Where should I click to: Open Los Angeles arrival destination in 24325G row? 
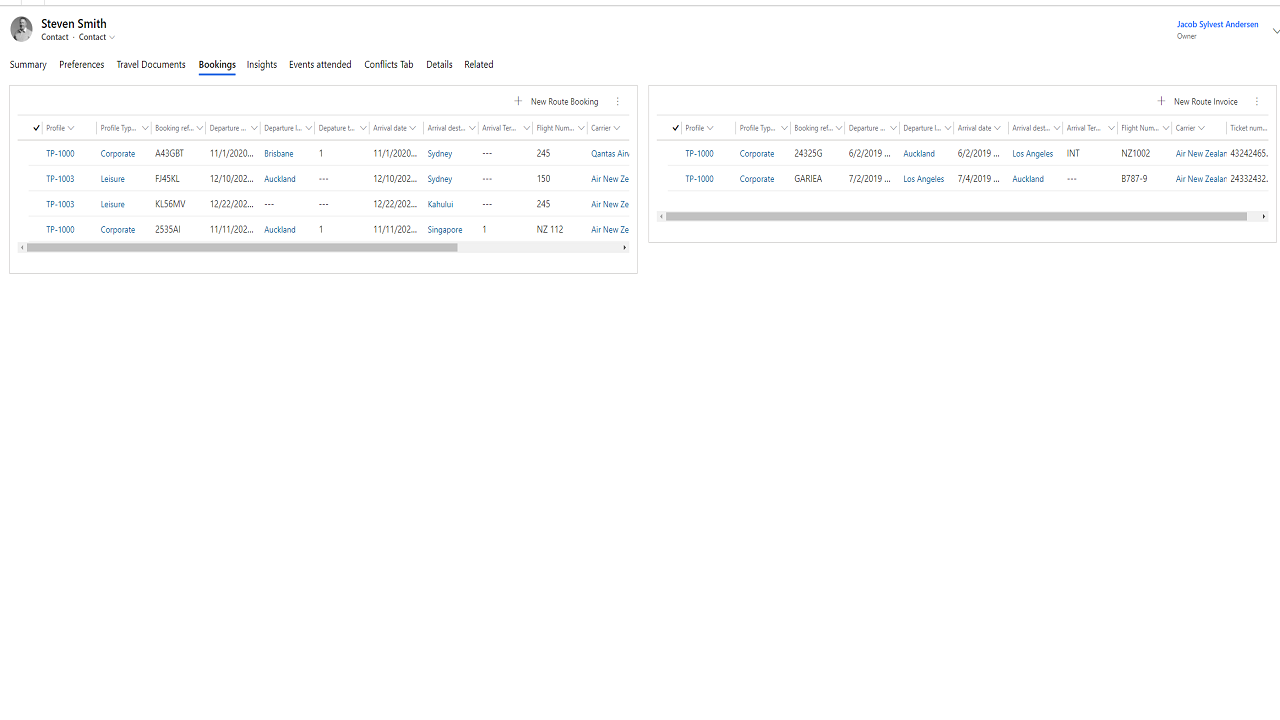(x=1032, y=154)
